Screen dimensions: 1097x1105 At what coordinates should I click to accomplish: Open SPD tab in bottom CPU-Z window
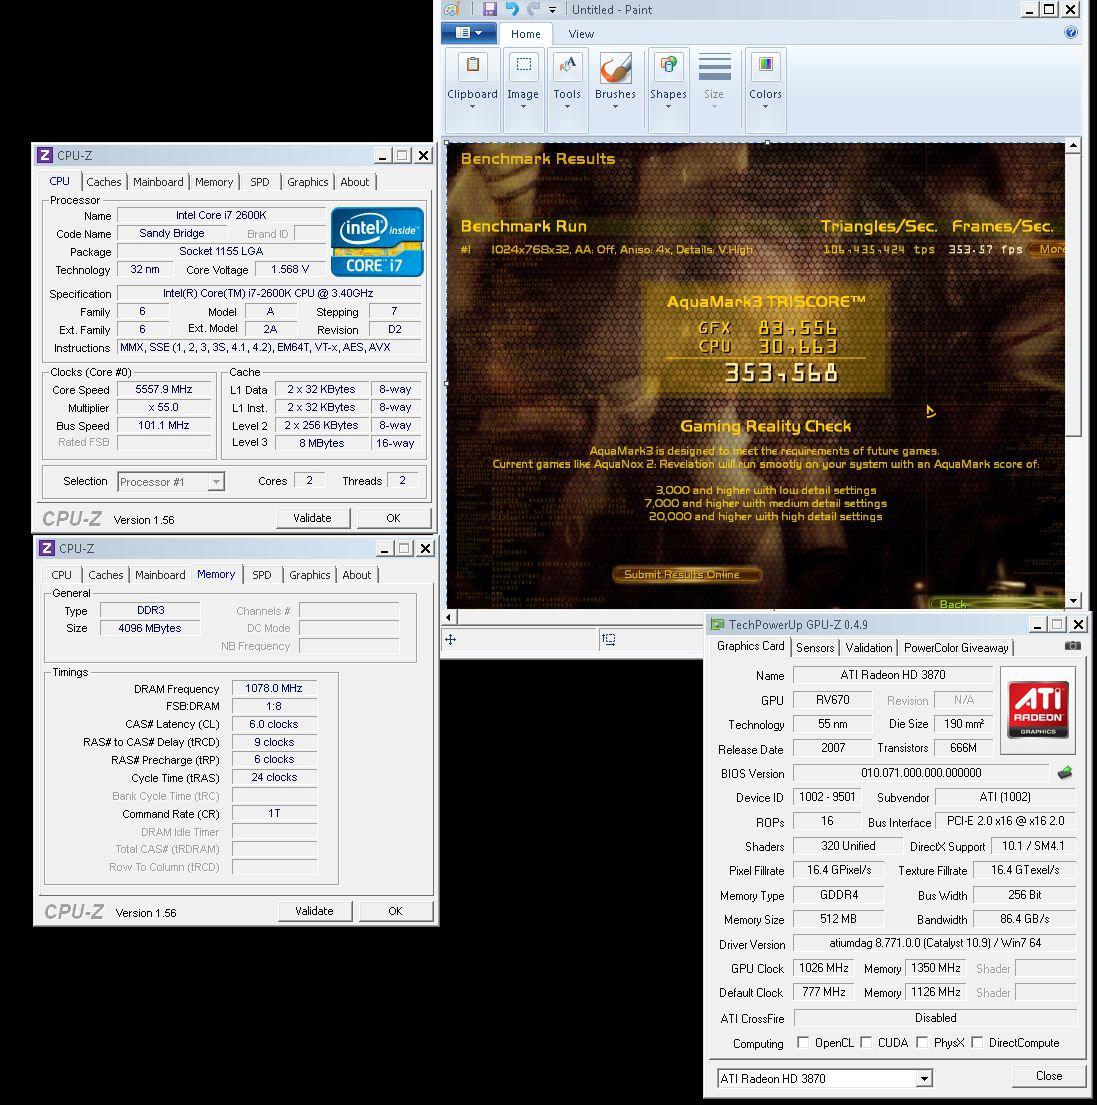tap(261, 575)
